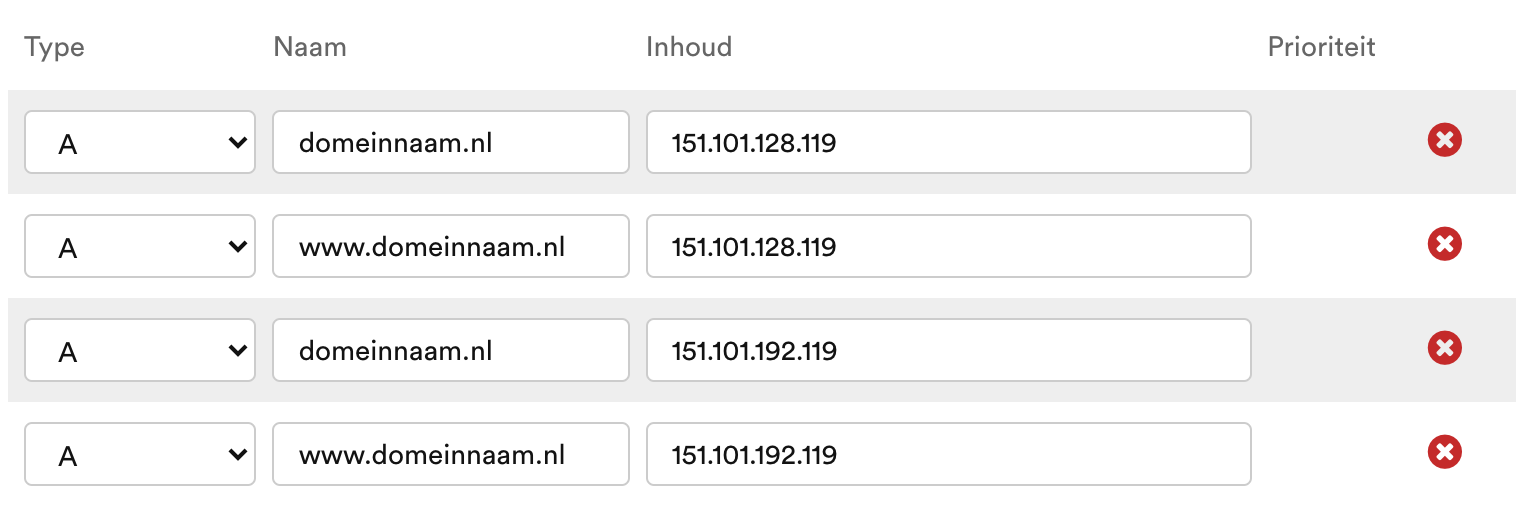Expand Type dropdown for www.domeinnaam.nl 151.101.192.119 record
The height and width of the screenshot is (522, 1526).
pyautogui.click(x=140, y=454)
